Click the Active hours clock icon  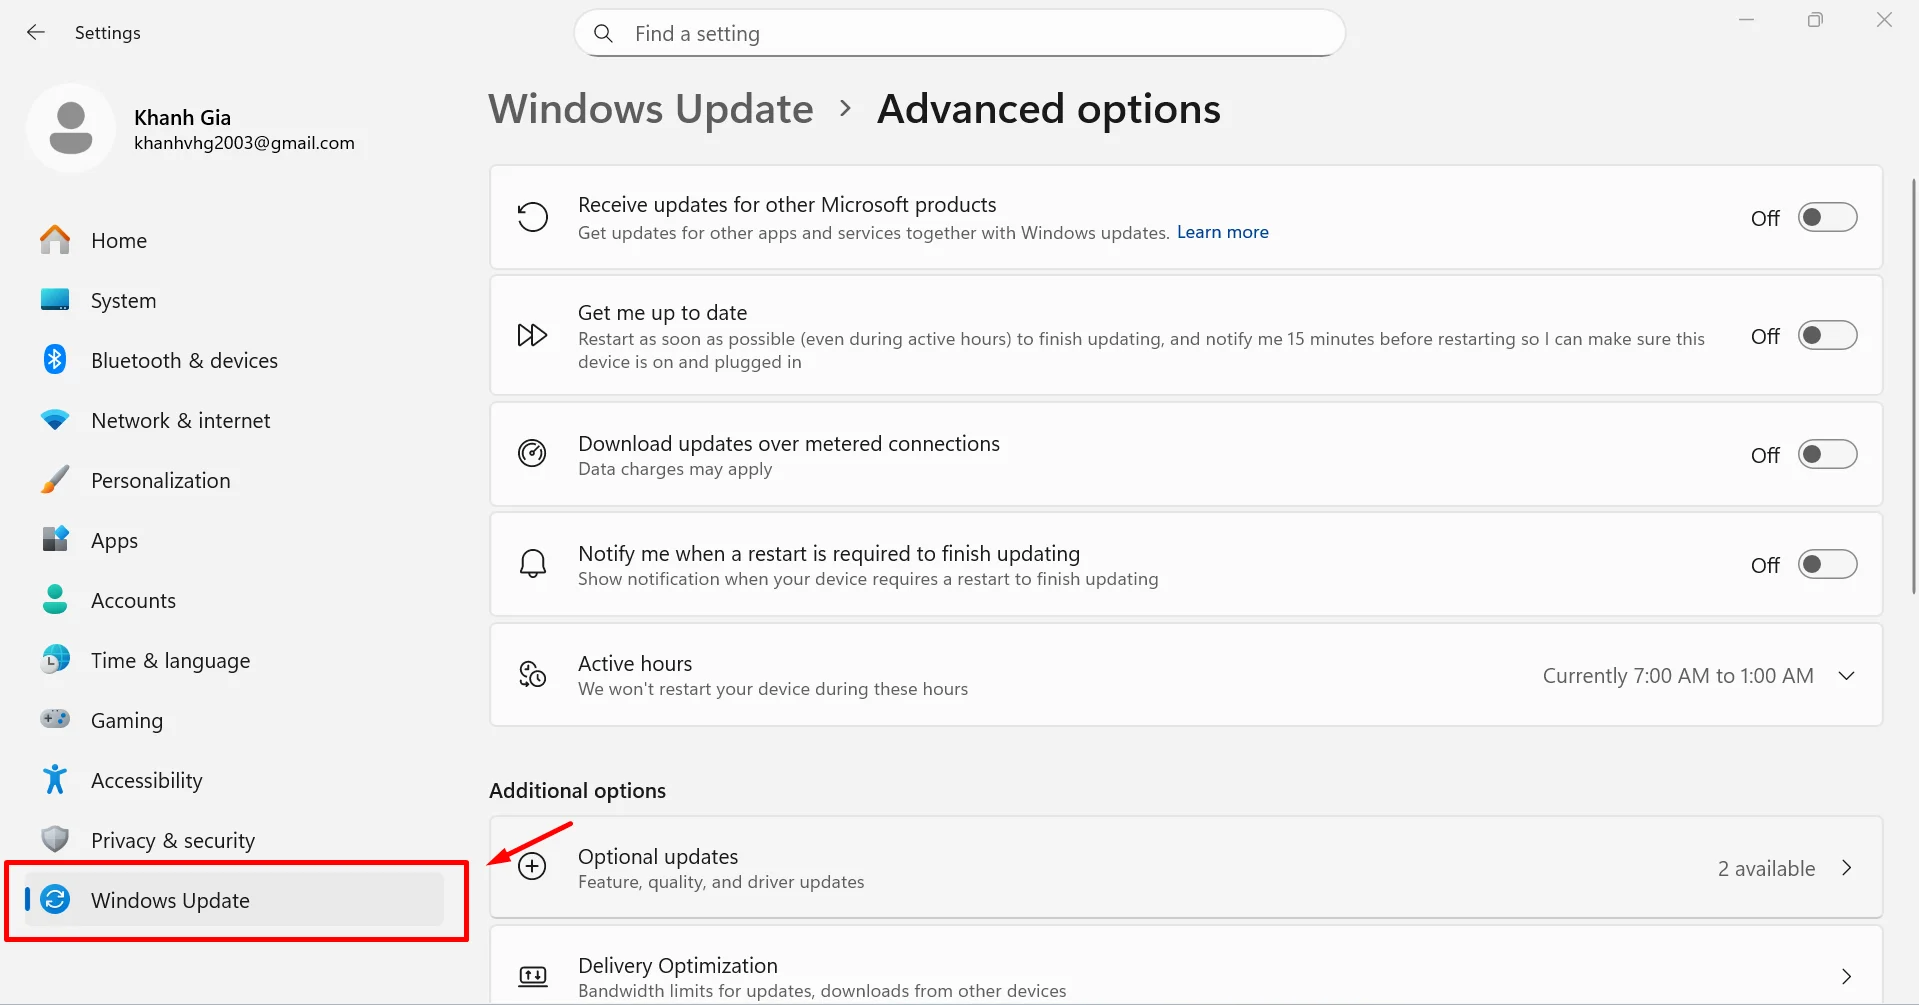click(x=532, y=675)
